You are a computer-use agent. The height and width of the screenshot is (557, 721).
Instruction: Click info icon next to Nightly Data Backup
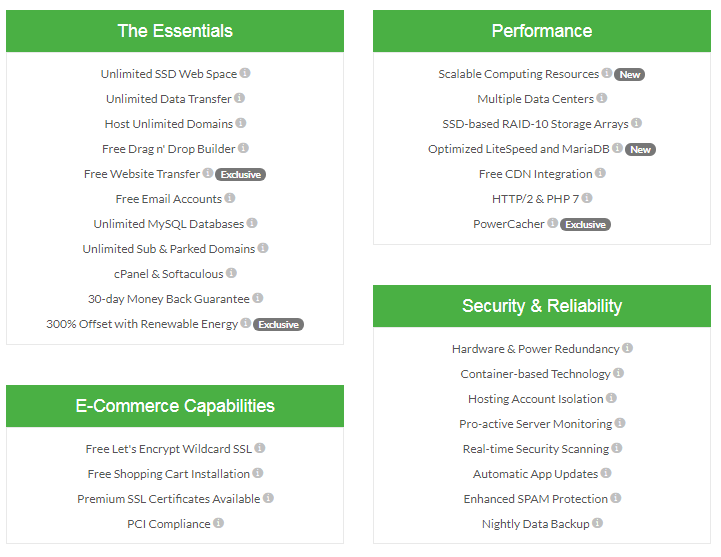pos(597,523)
